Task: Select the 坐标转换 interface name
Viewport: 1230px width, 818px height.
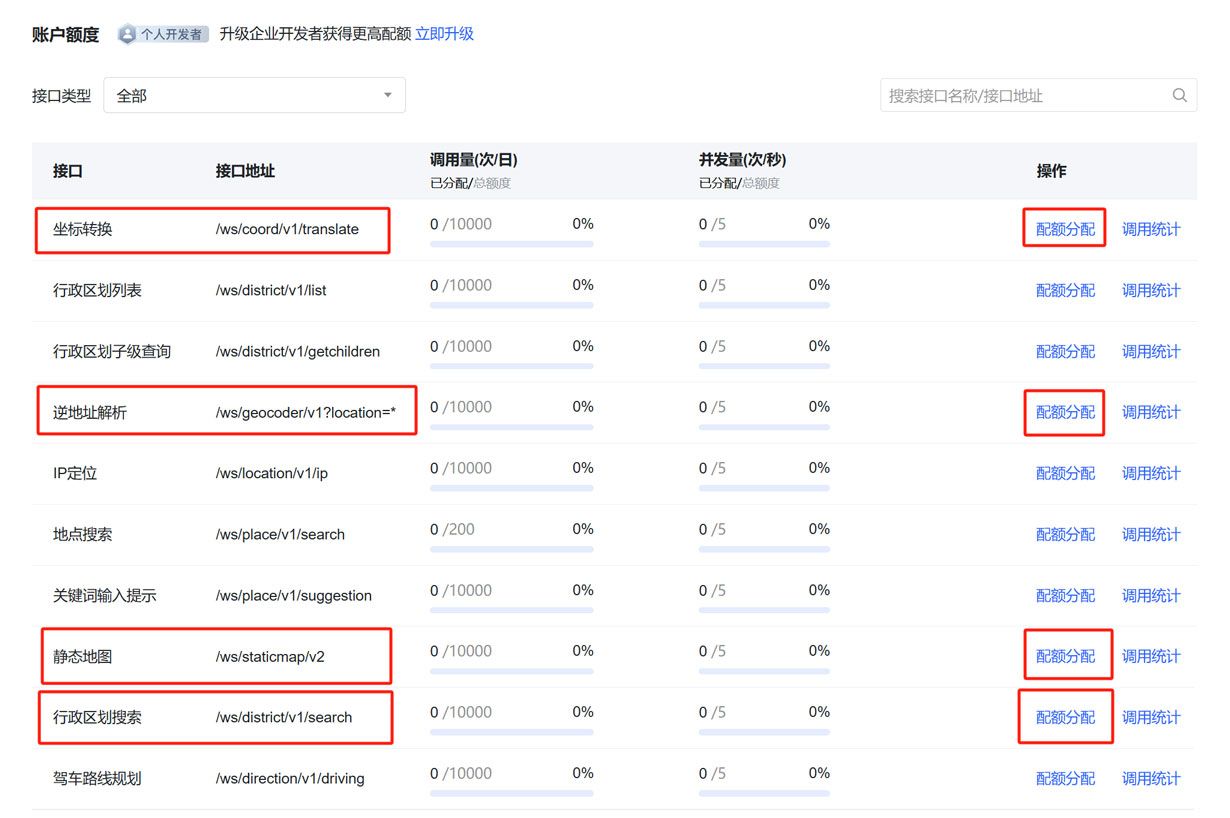Action: point(83,229)
